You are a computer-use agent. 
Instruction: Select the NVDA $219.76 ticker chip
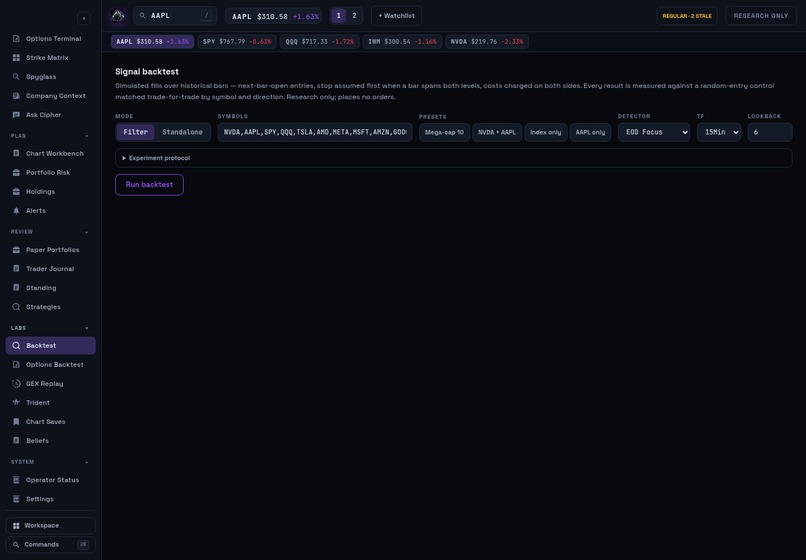[487, 42]
